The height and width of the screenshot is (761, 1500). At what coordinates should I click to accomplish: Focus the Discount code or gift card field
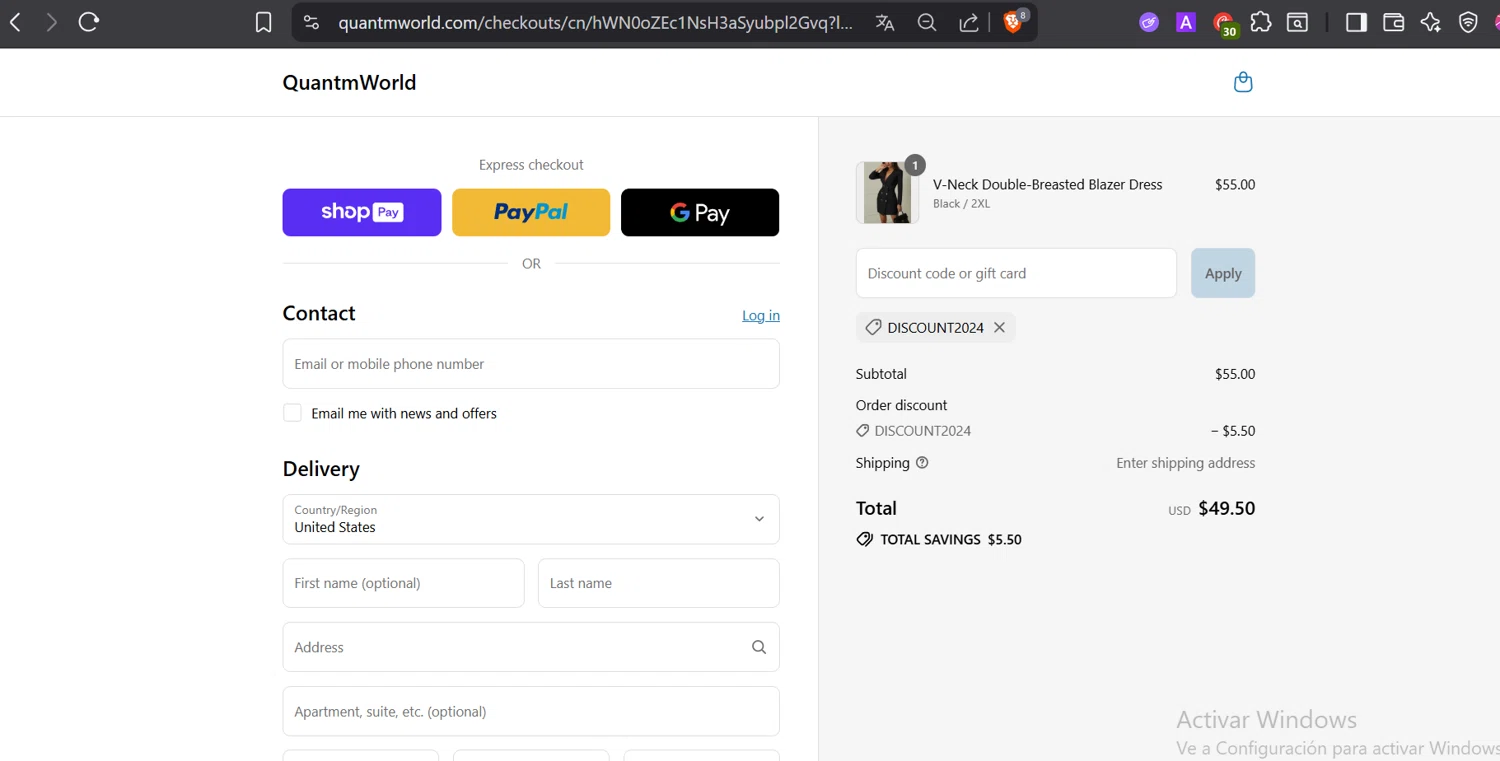click(x=1016, y=273)
